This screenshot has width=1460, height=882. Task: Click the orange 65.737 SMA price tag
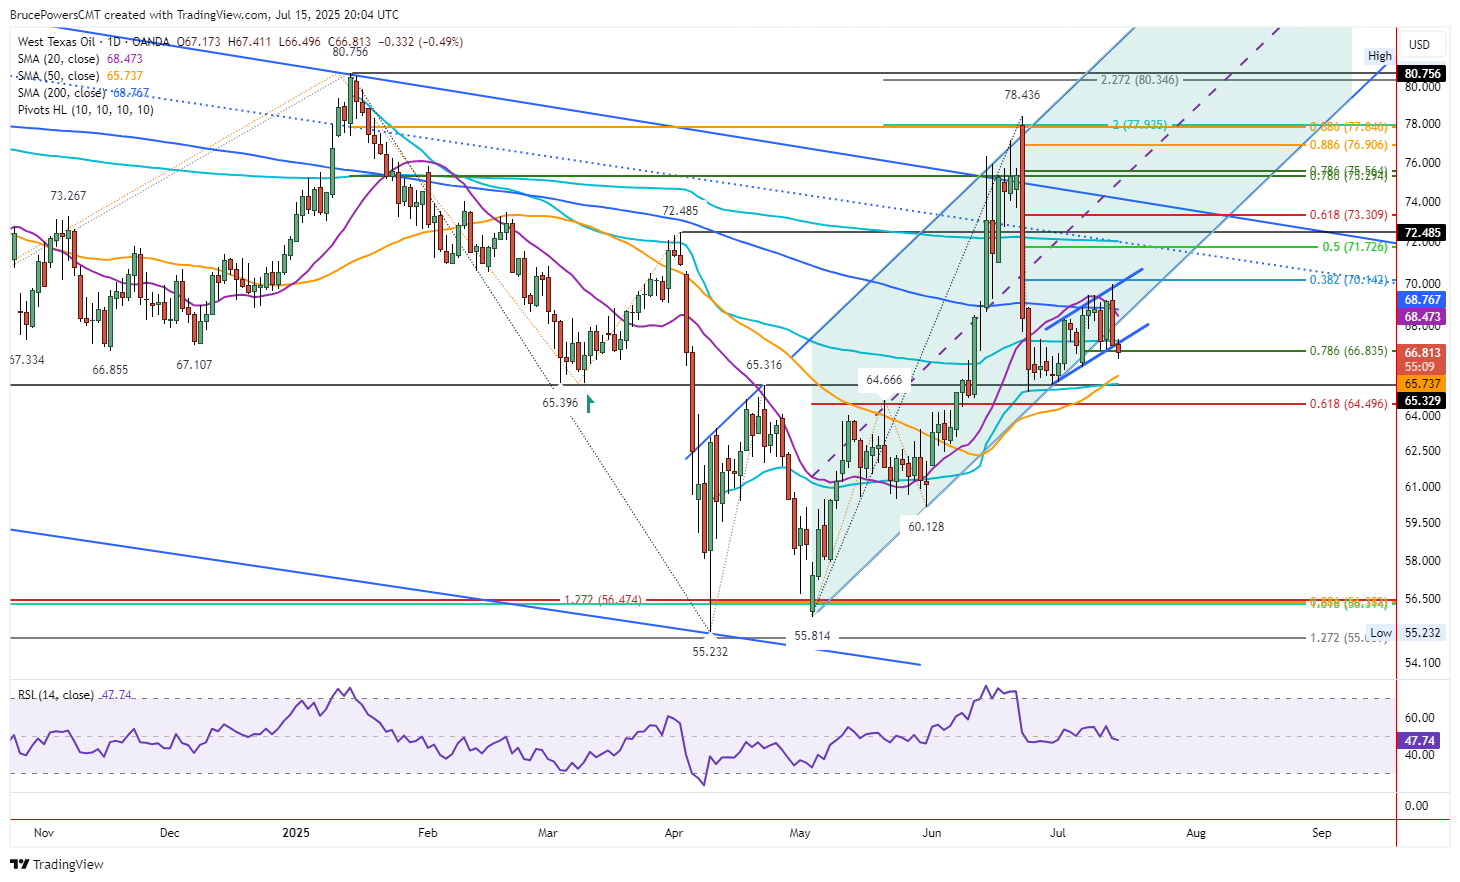click(1423, 384)
